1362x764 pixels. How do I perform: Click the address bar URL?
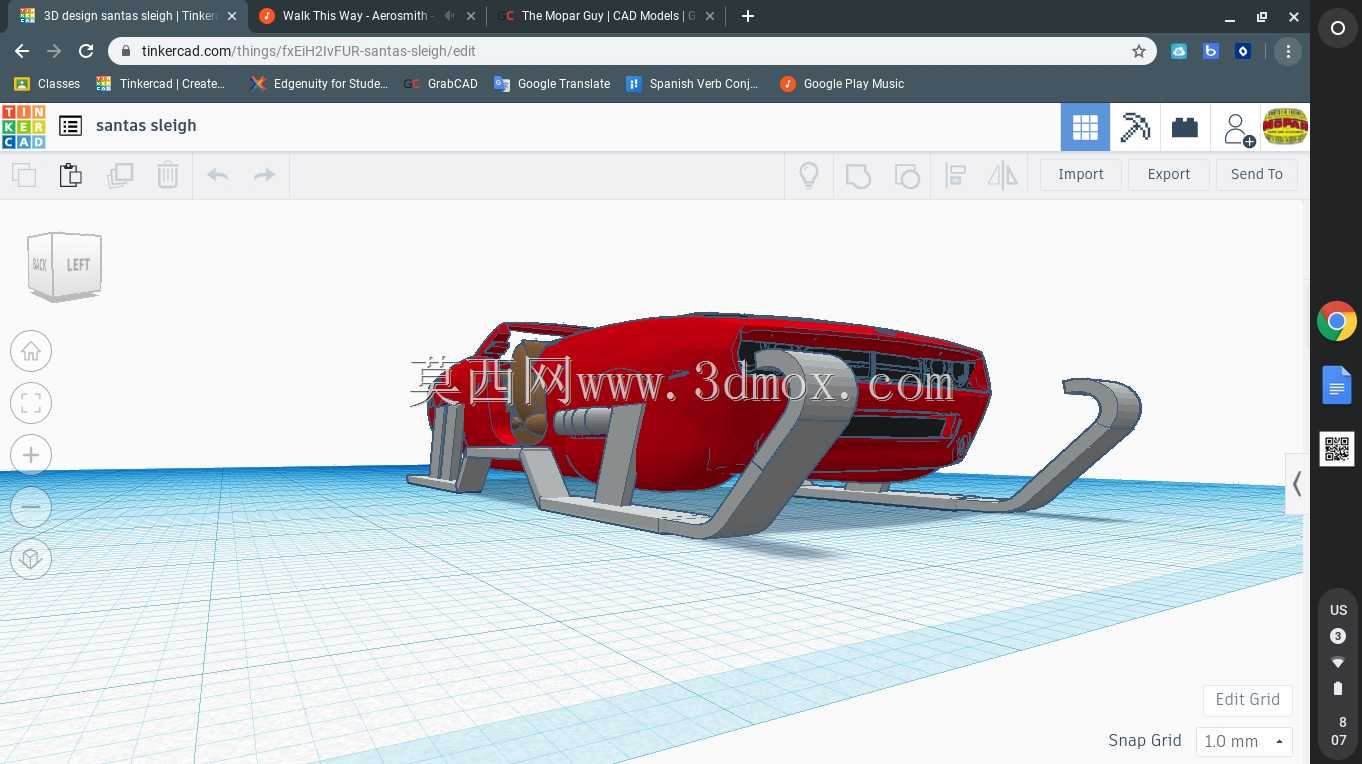click(309, 51)
